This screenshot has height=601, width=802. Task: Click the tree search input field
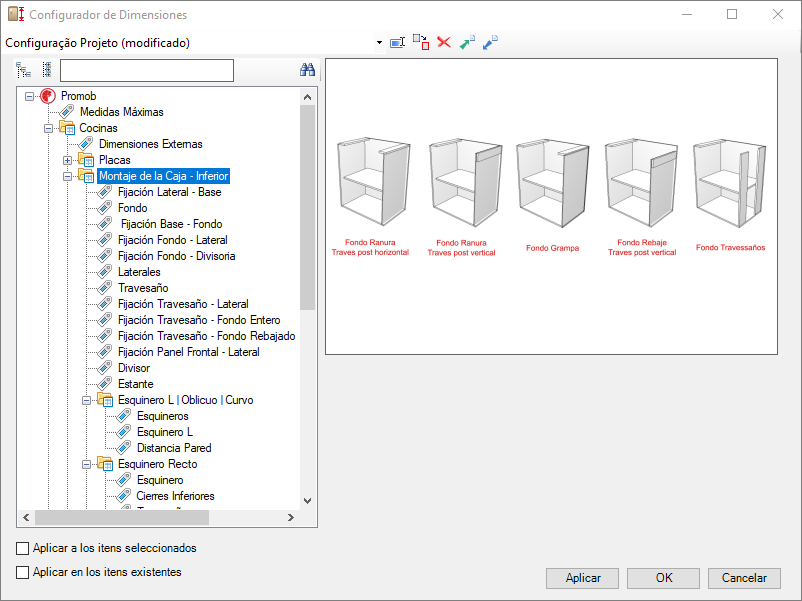point(147,70)
